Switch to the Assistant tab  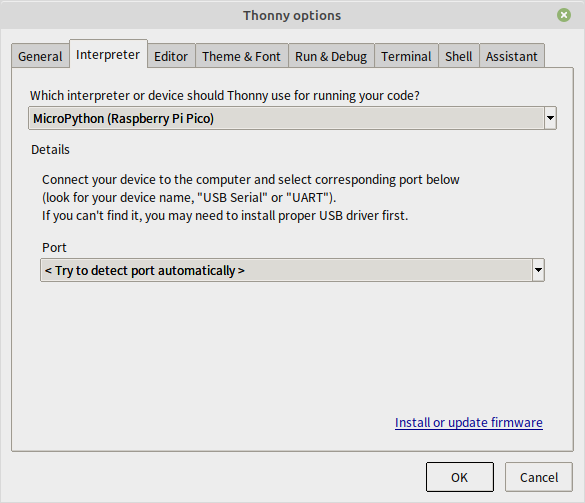[x=512, y=56]
